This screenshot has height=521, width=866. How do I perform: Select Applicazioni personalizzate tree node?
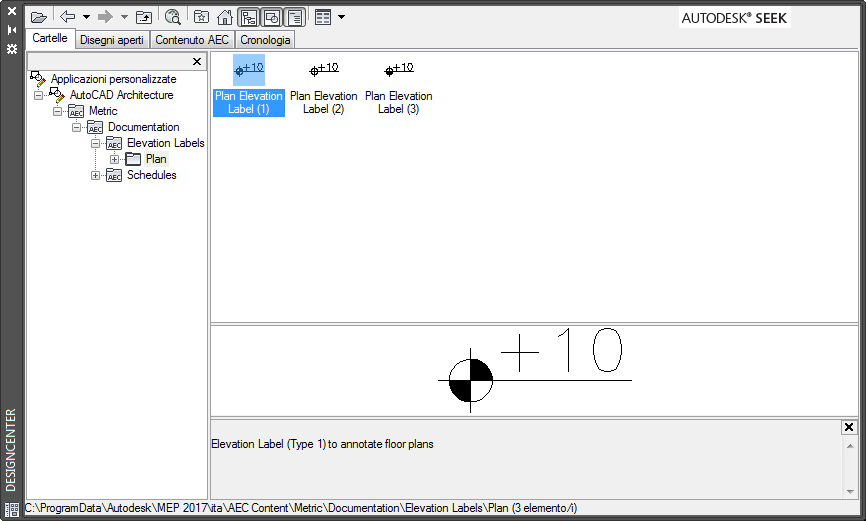(x=113, y=79)
